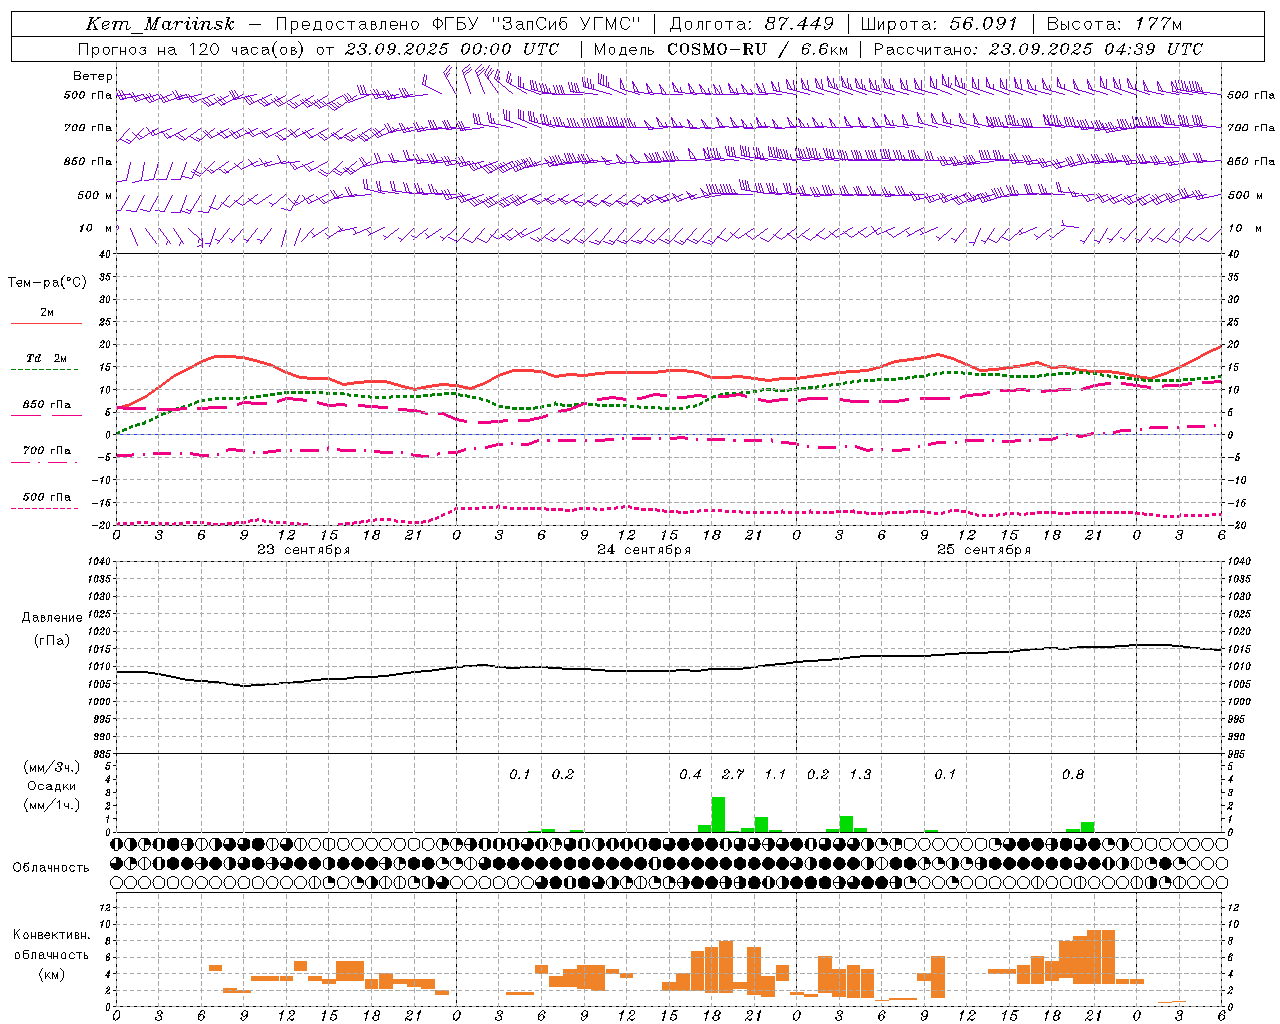1280x1024 pixels.
Task: Click the solid red legend line under '2м'
Action: tap(46, 323)
